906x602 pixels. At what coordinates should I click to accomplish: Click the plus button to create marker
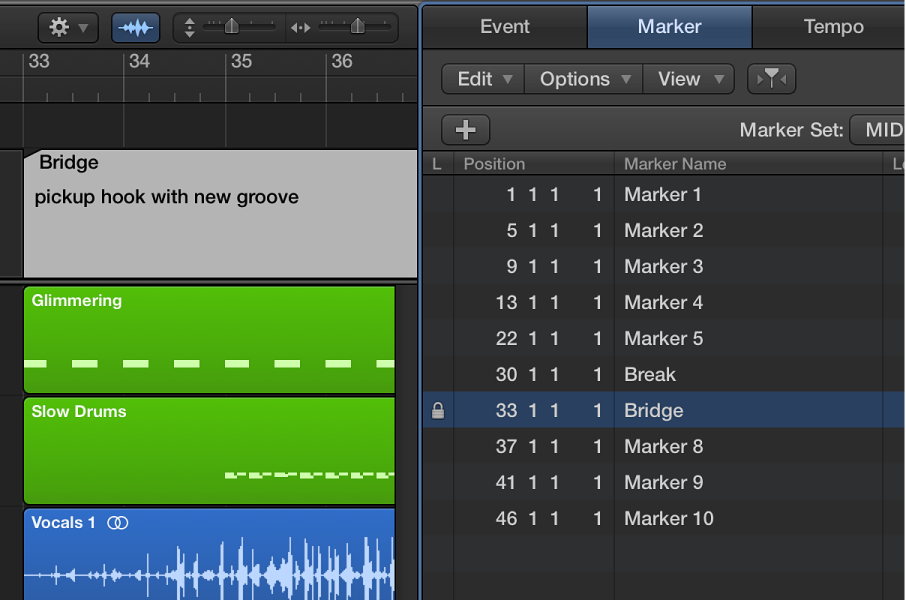coord(465,129)
